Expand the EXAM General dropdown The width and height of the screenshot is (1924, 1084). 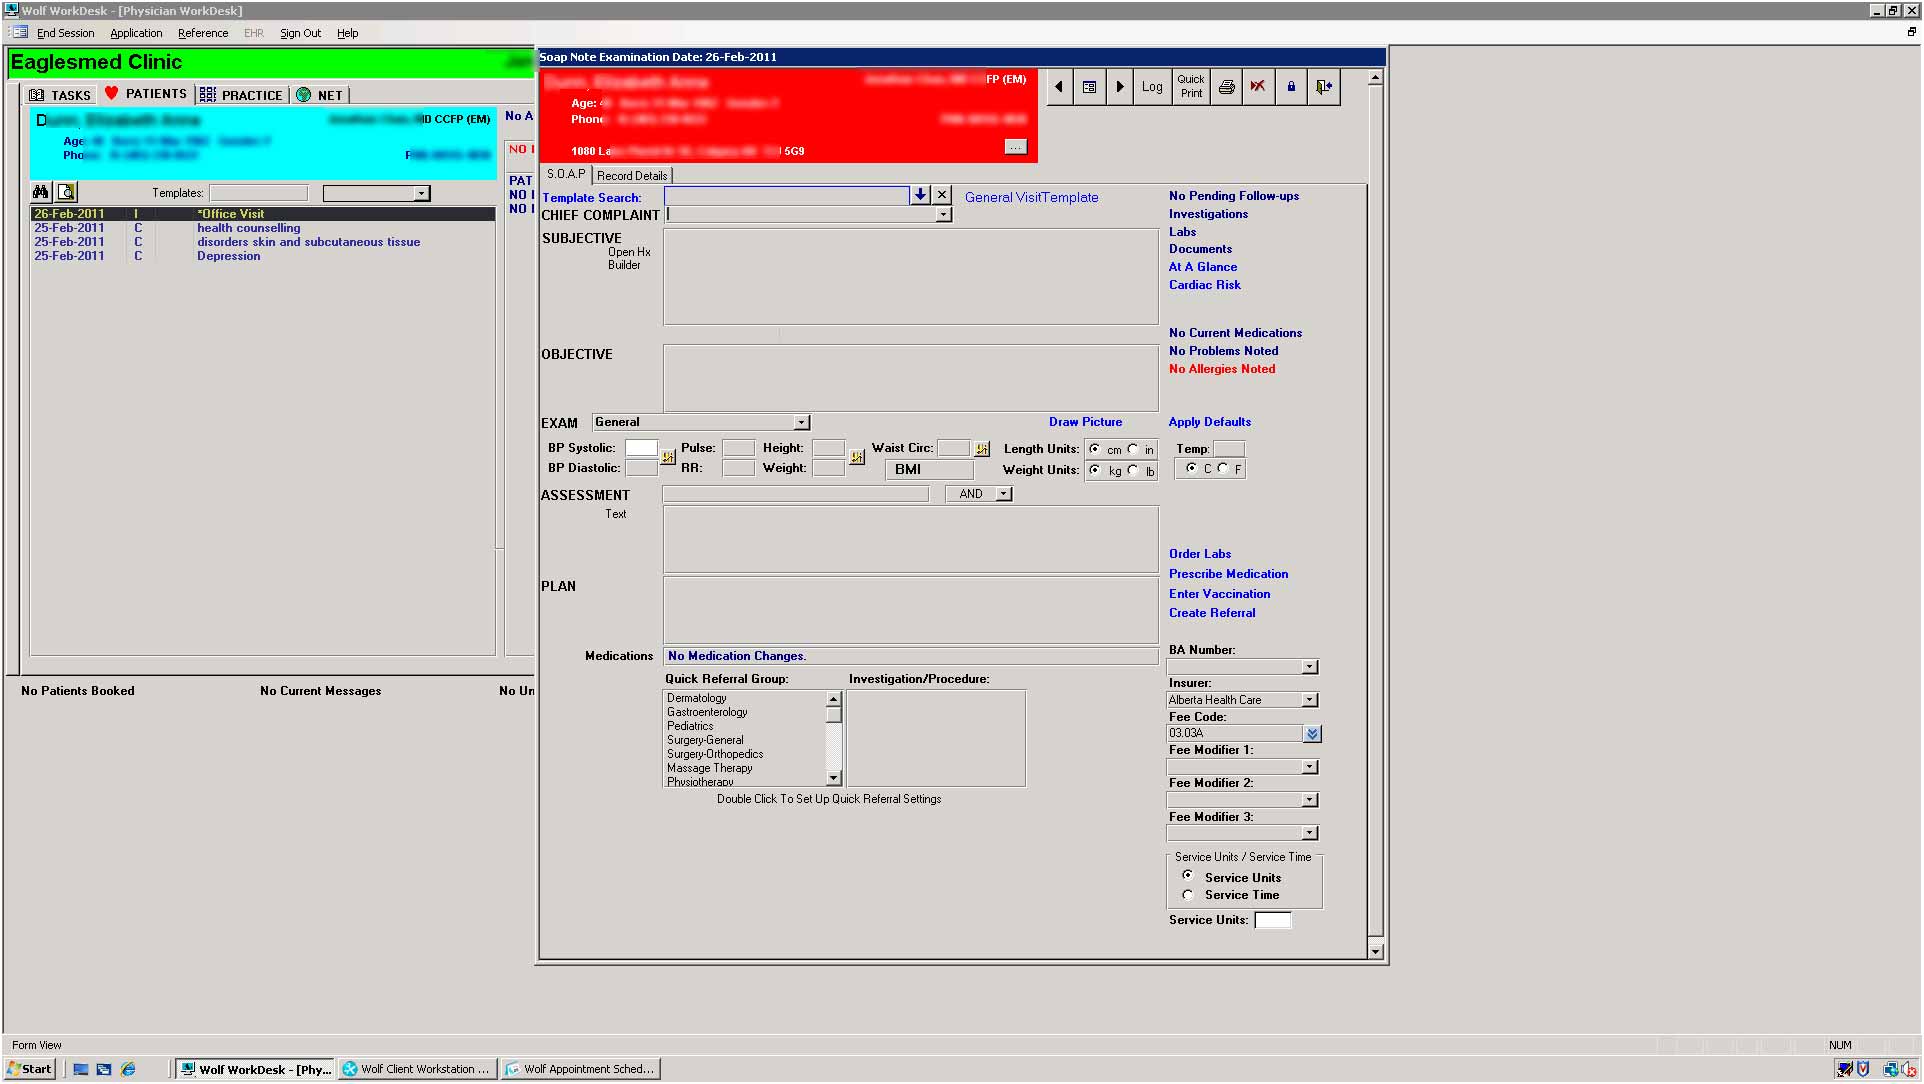(801, 423)
